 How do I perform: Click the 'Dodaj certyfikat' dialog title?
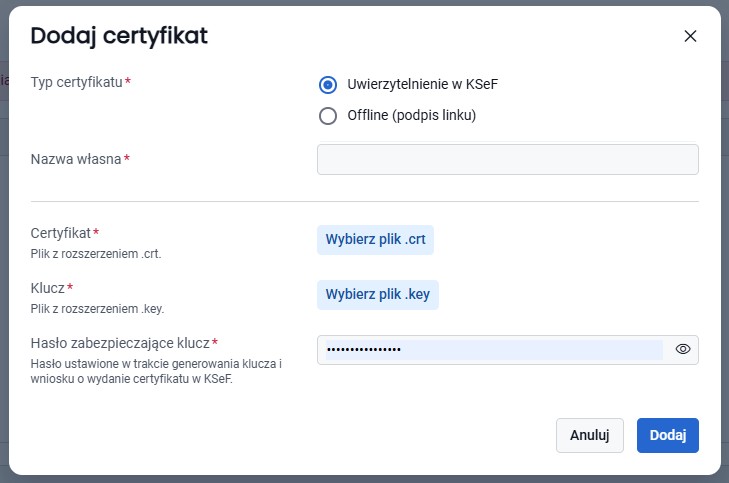(x=119, y=36)
